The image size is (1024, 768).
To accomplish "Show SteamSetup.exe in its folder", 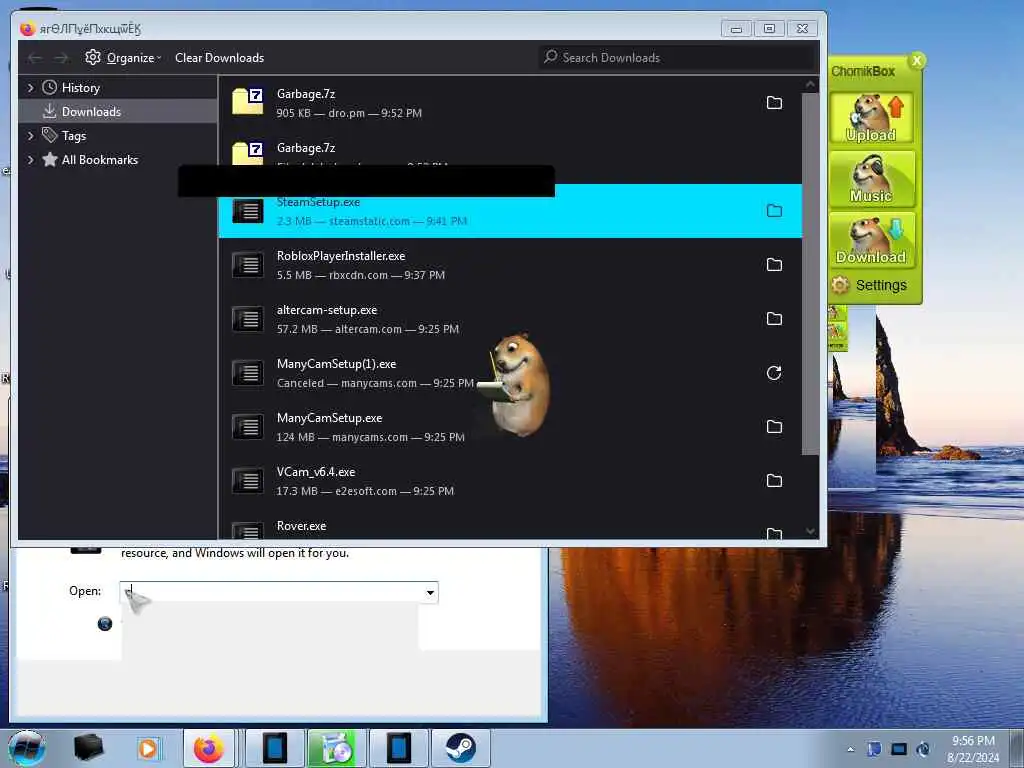I will pyautogui.click(x=774, y=210).
